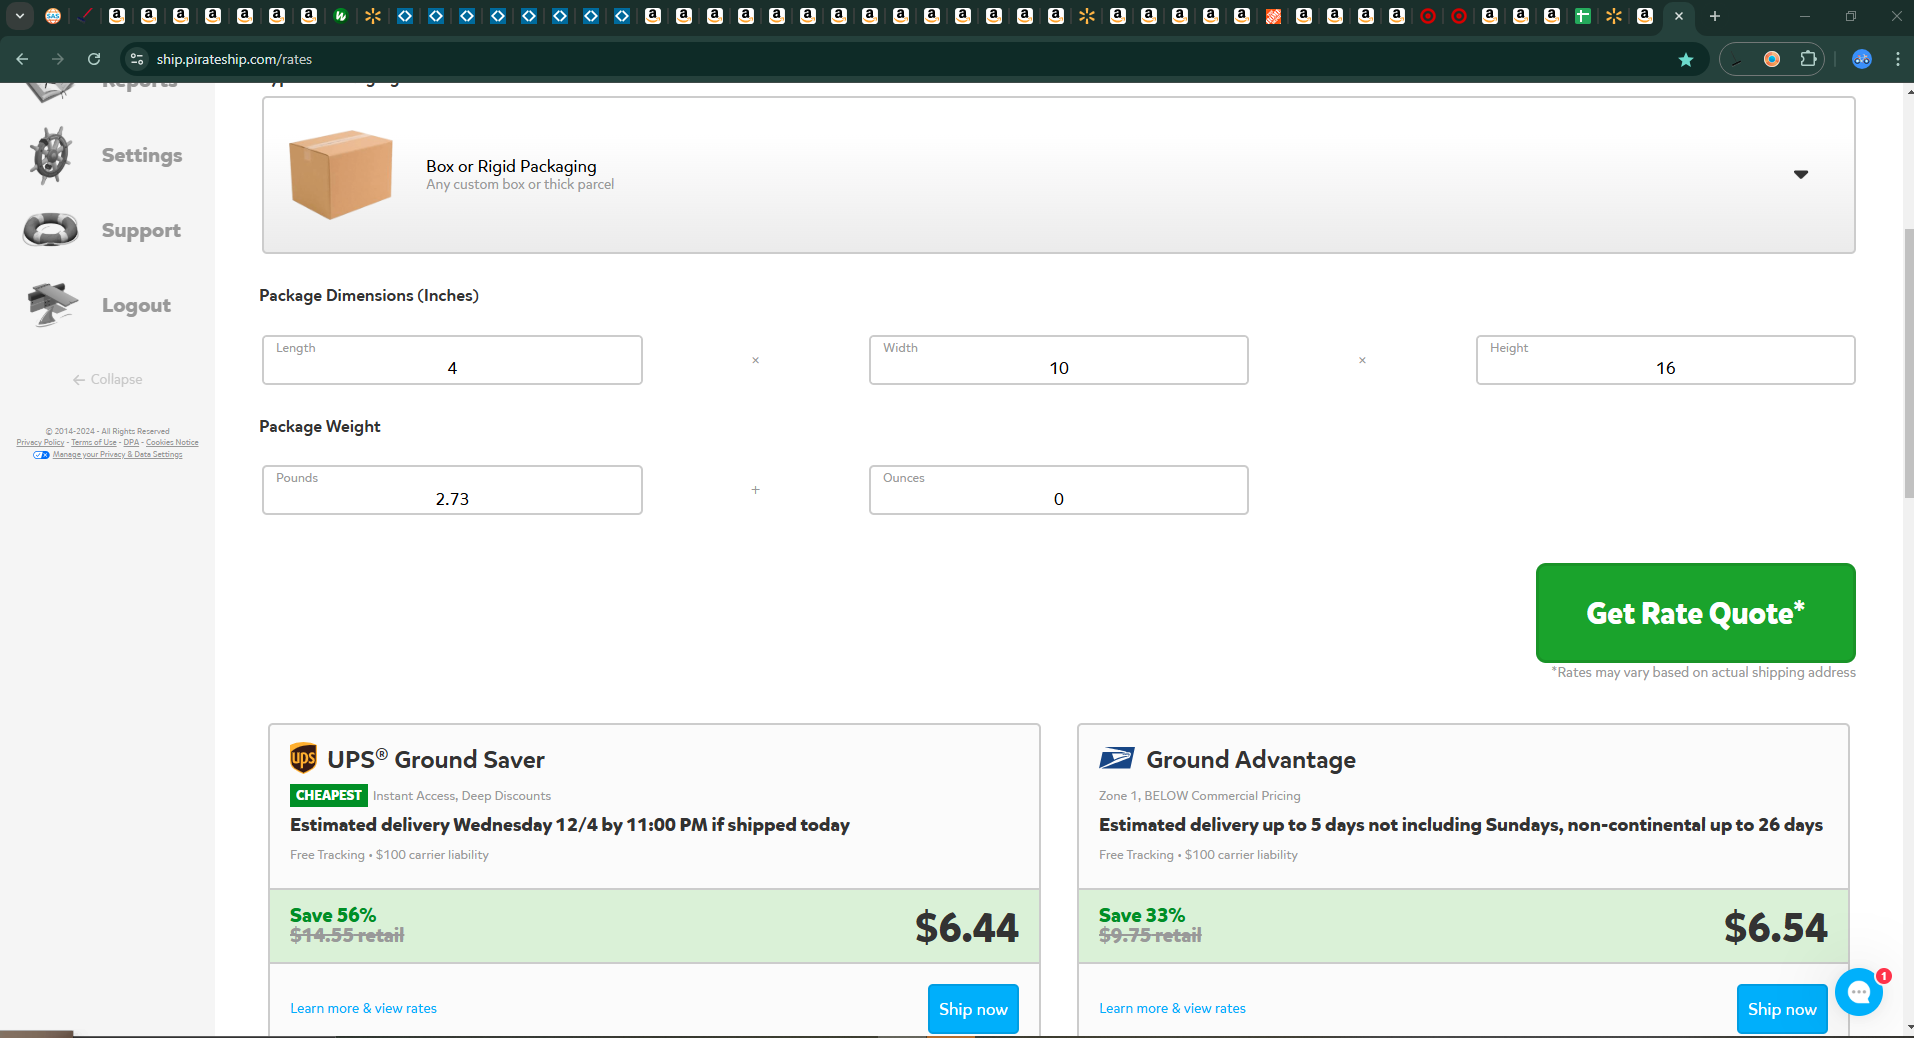Click the Package Weight label
The height and width of the screenshot is (1038, 1914).
coord(320,427)
